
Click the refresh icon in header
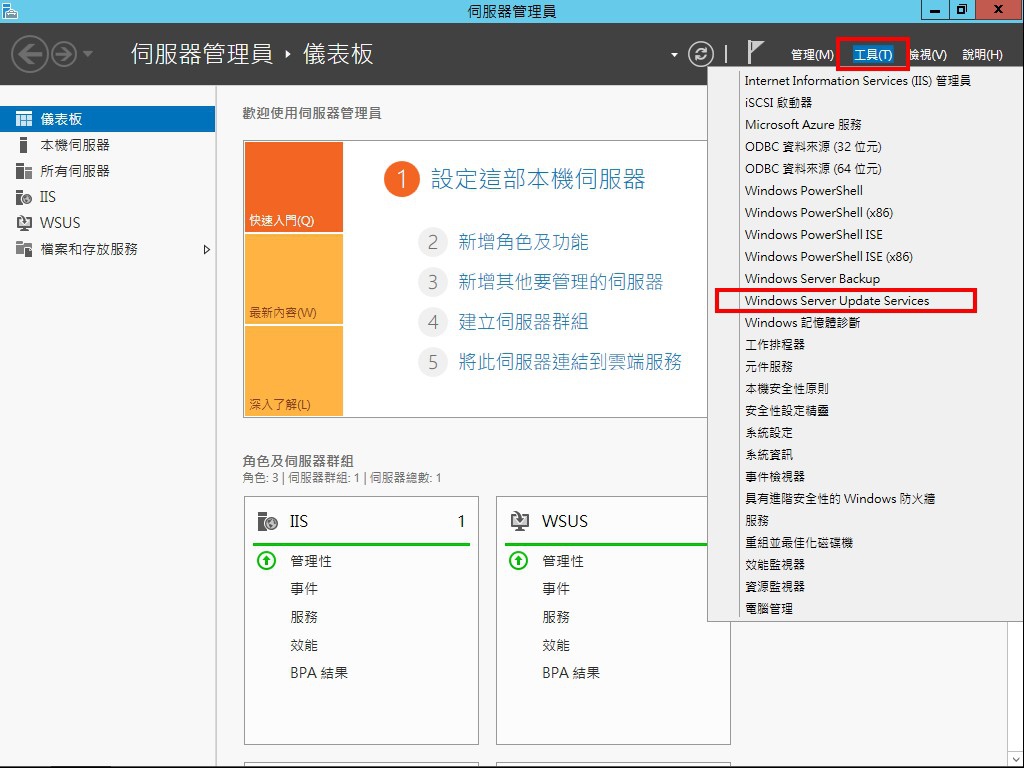pyautogui.click(x=701, y=54)
